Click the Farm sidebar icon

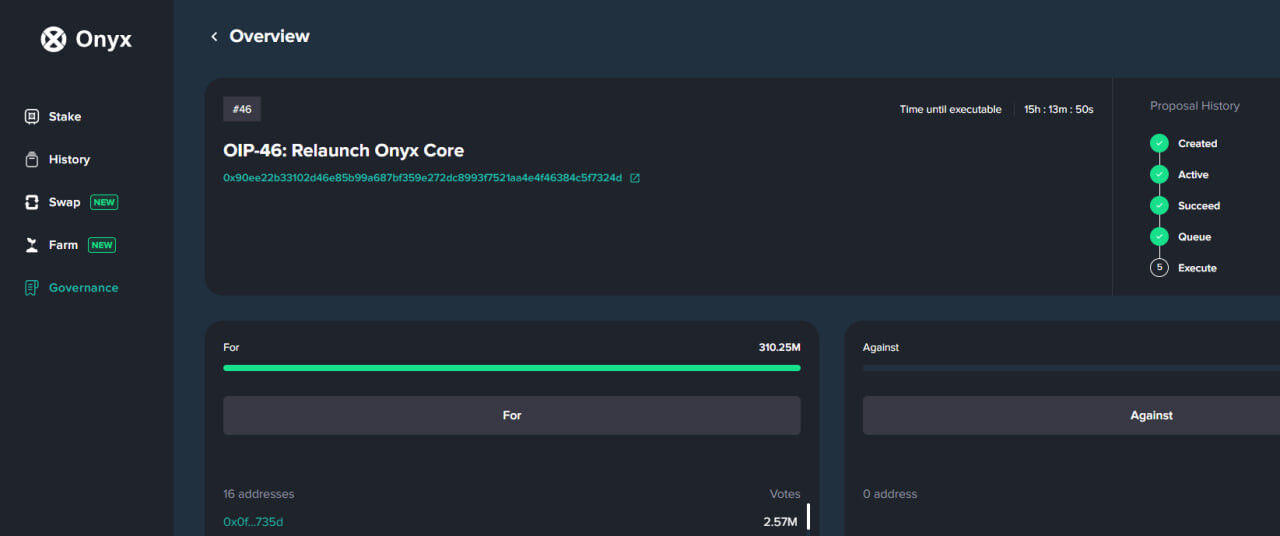(x=32, y=245)
